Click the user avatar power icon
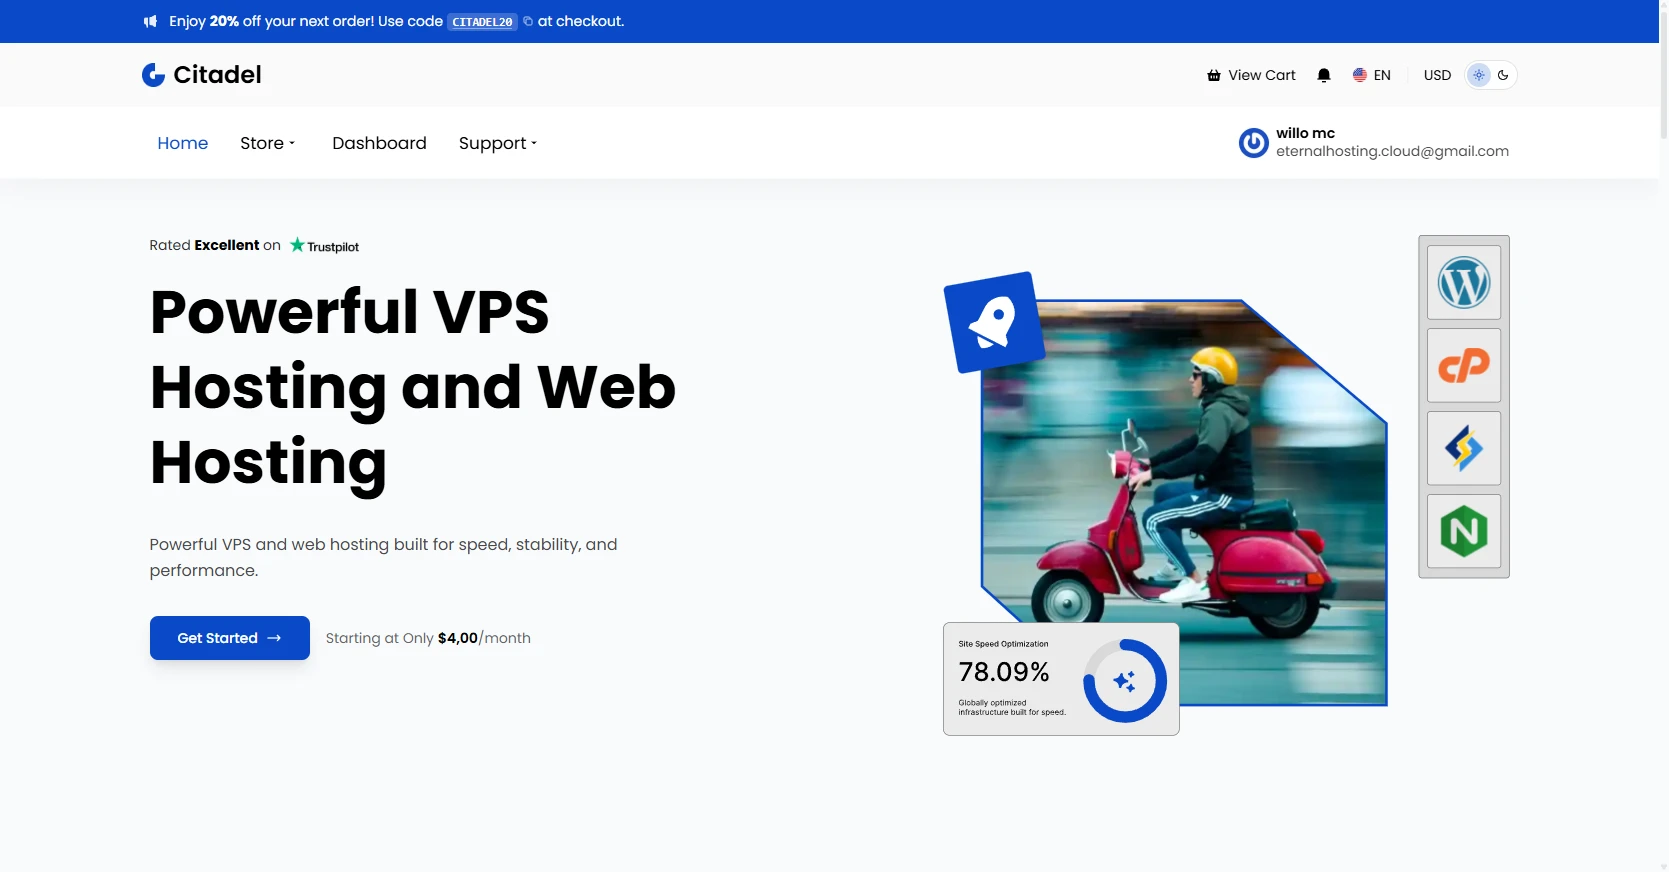The height and width of the screenshot is (872, 1669). pyautogui.click(x=1253, y=143)
